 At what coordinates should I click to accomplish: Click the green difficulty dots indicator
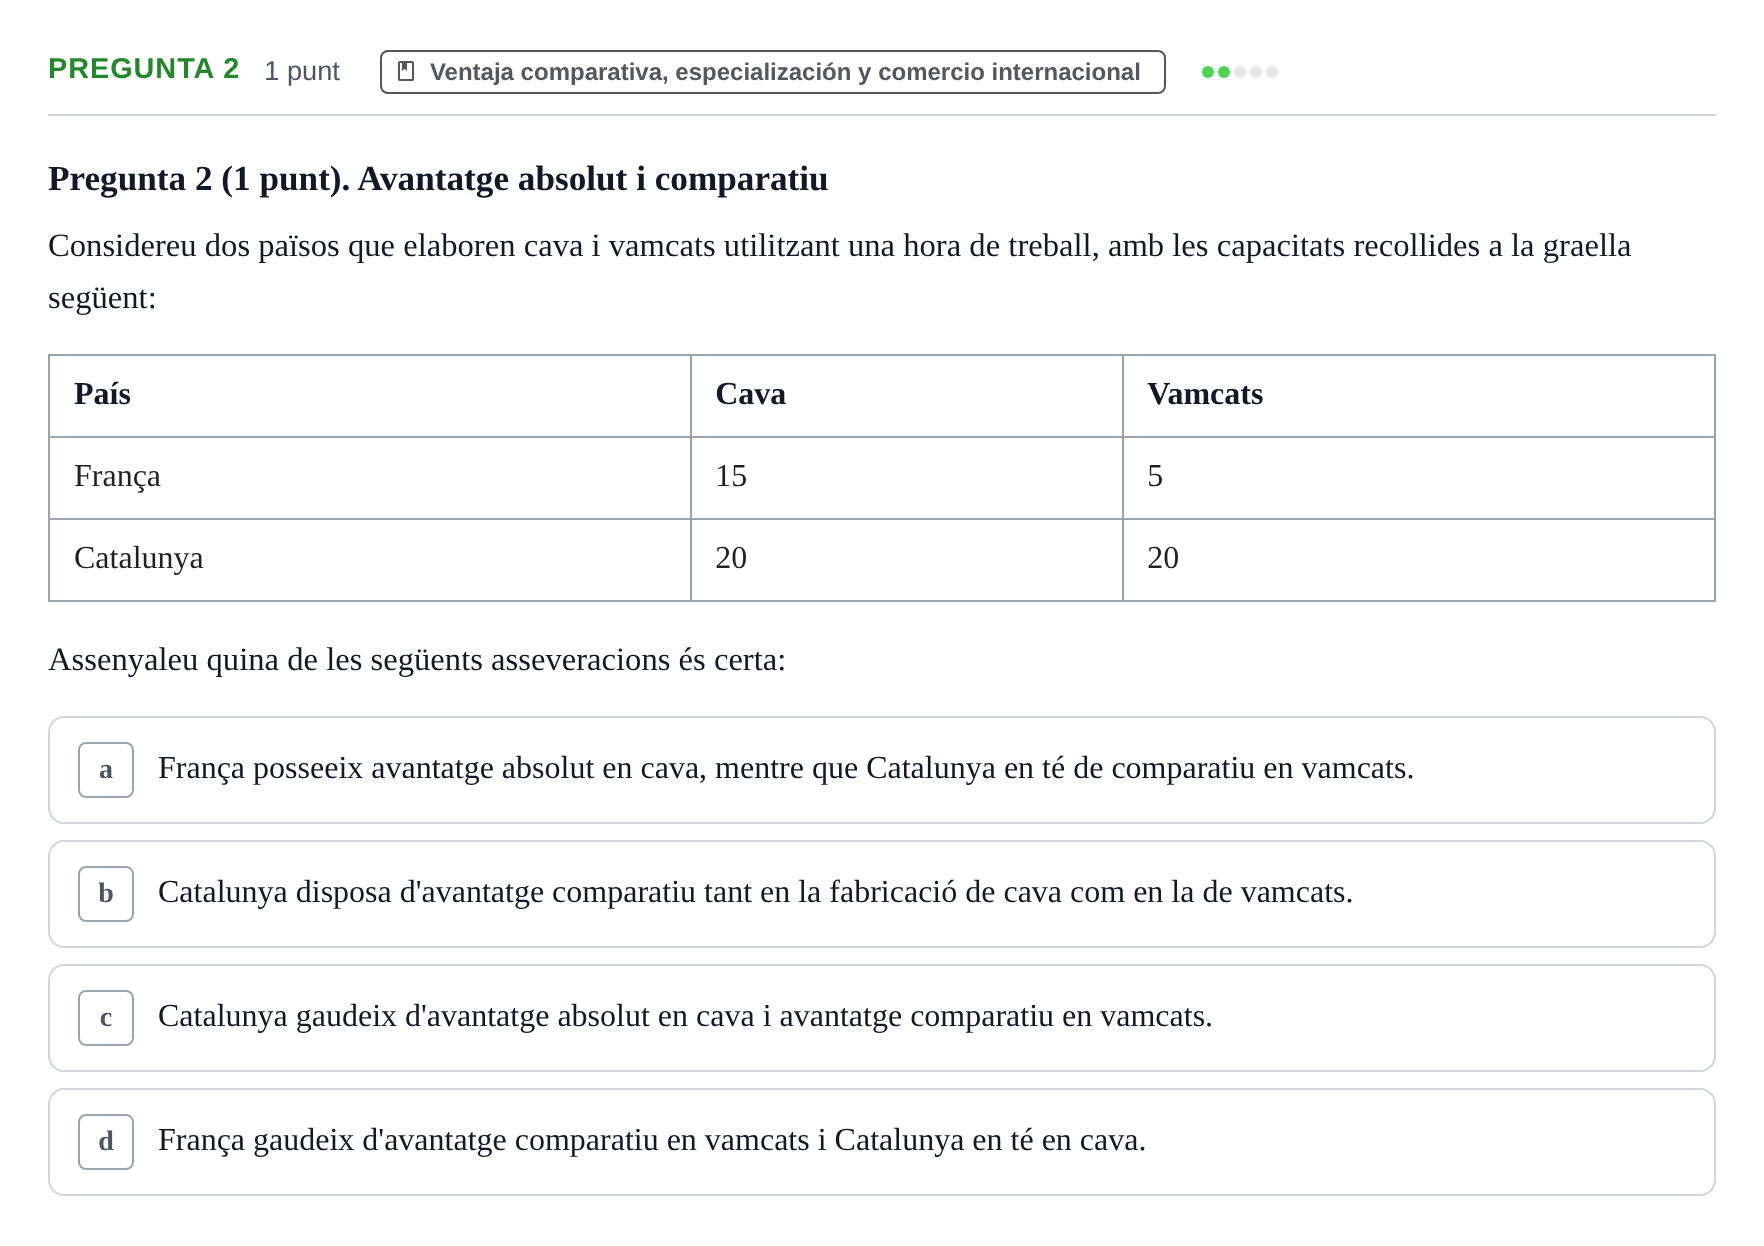[x=1240, y=72]
